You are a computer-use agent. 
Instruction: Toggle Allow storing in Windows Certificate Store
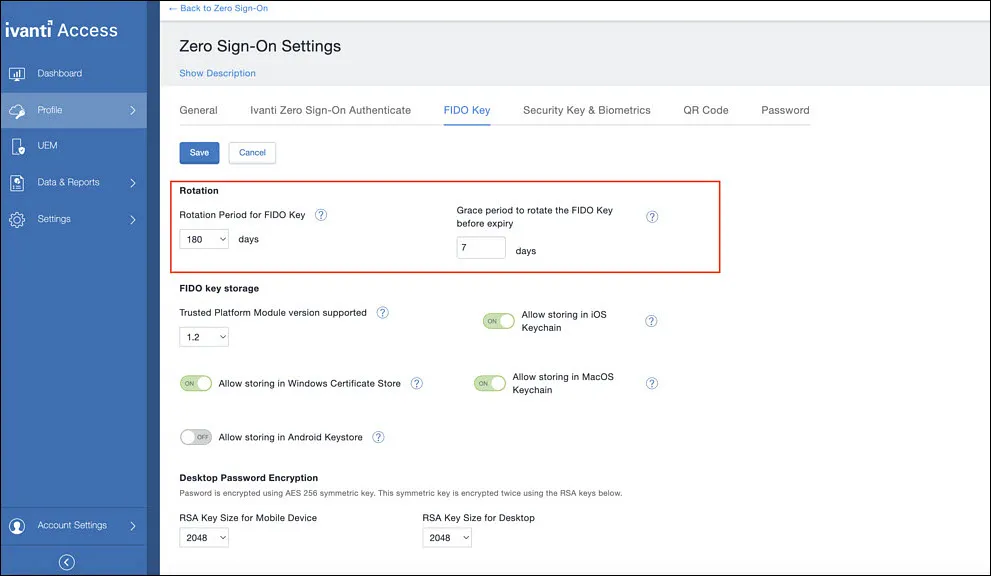tap(196, 383)
